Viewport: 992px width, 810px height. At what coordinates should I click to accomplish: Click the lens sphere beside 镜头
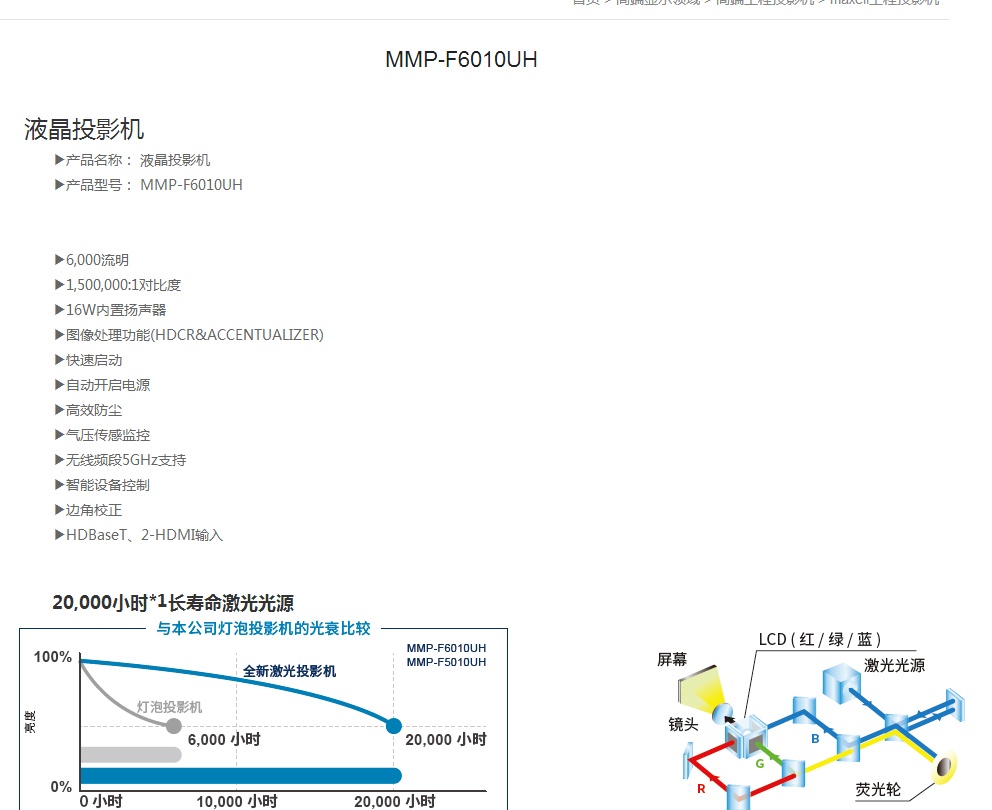pos(723,713)
